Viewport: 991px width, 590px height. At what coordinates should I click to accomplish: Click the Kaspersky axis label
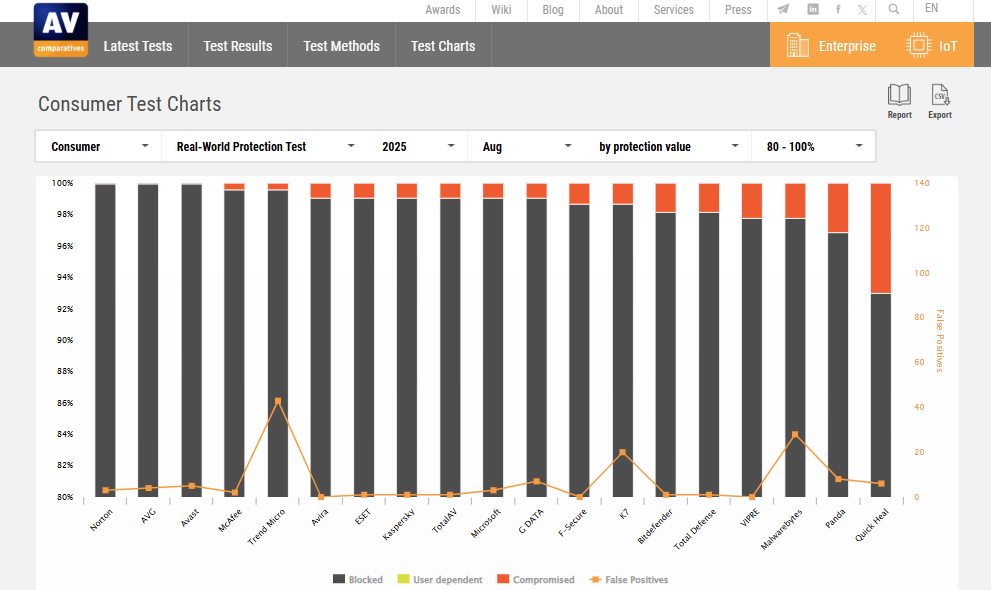click(398, 524)
